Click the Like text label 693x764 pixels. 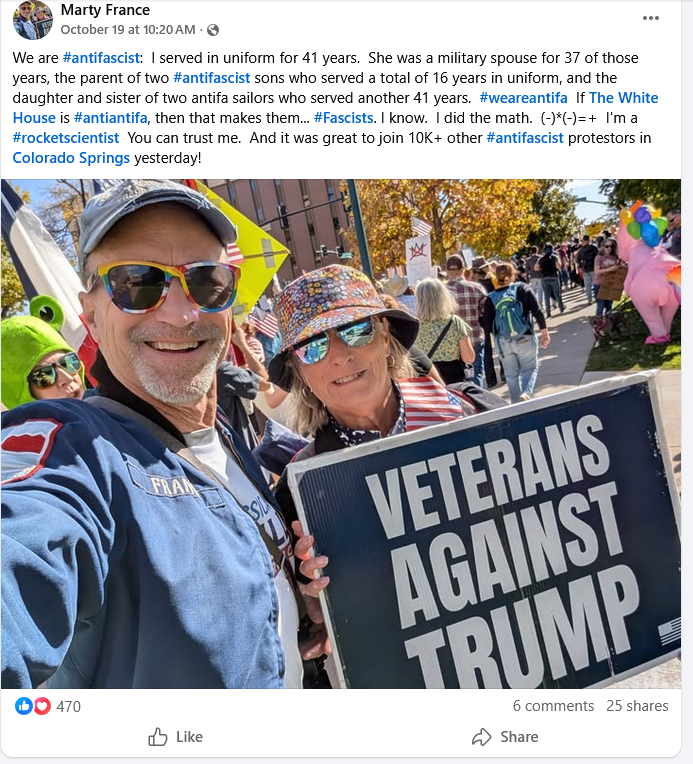pyautogui.click(x=189, y=737)
